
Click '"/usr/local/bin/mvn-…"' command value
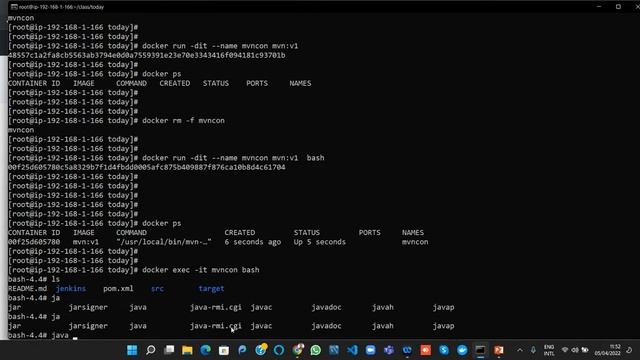(164, 242)
